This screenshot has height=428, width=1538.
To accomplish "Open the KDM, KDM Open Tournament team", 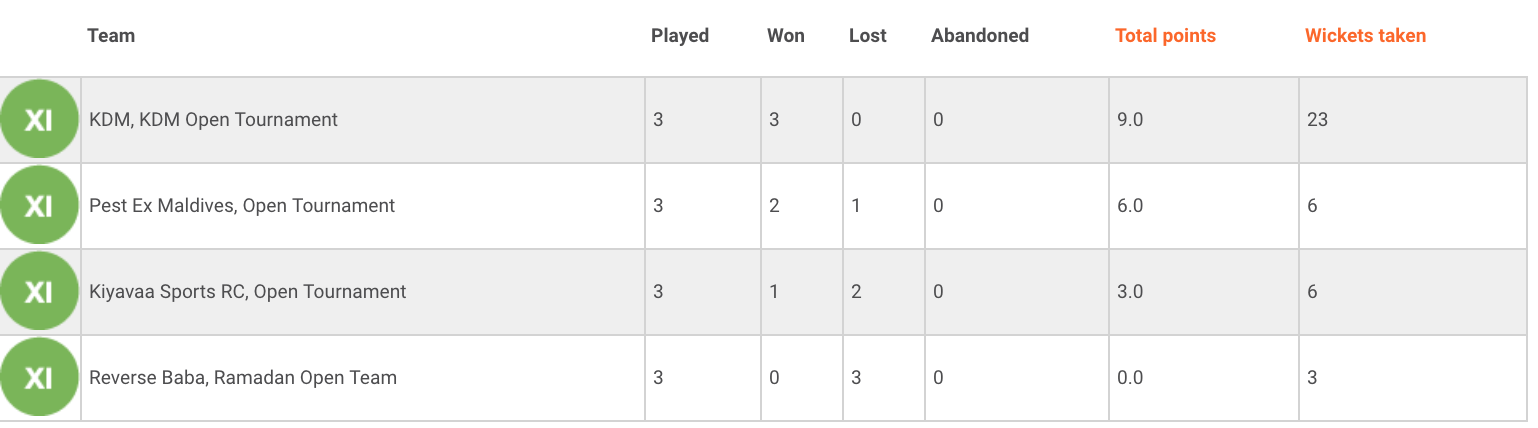I will coord(214,120).
